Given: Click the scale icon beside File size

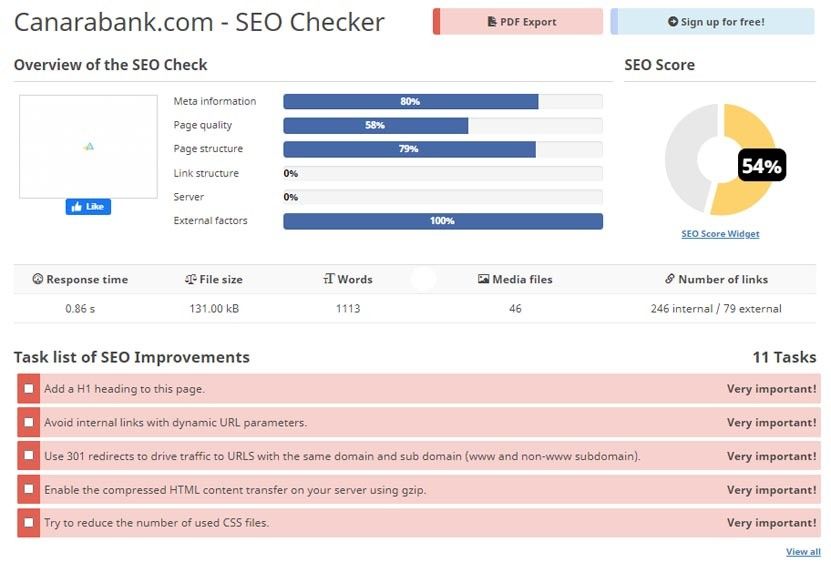Looking at the screenshot, I should point(191,280).
